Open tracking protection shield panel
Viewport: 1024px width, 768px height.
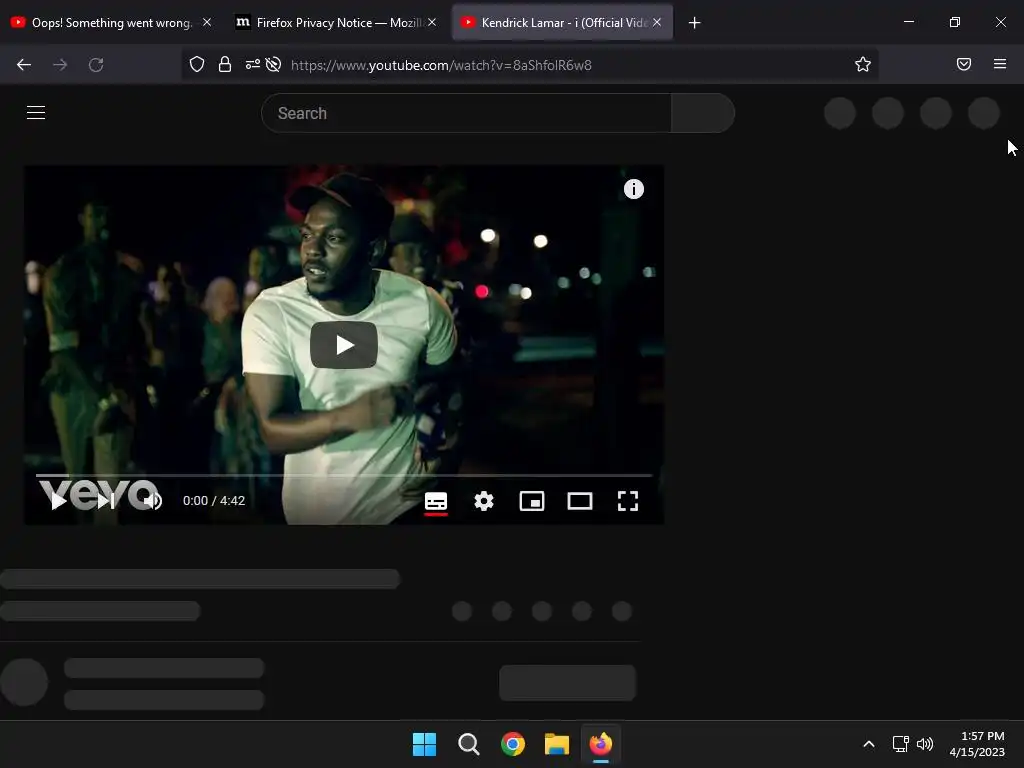tap(197, 65)
